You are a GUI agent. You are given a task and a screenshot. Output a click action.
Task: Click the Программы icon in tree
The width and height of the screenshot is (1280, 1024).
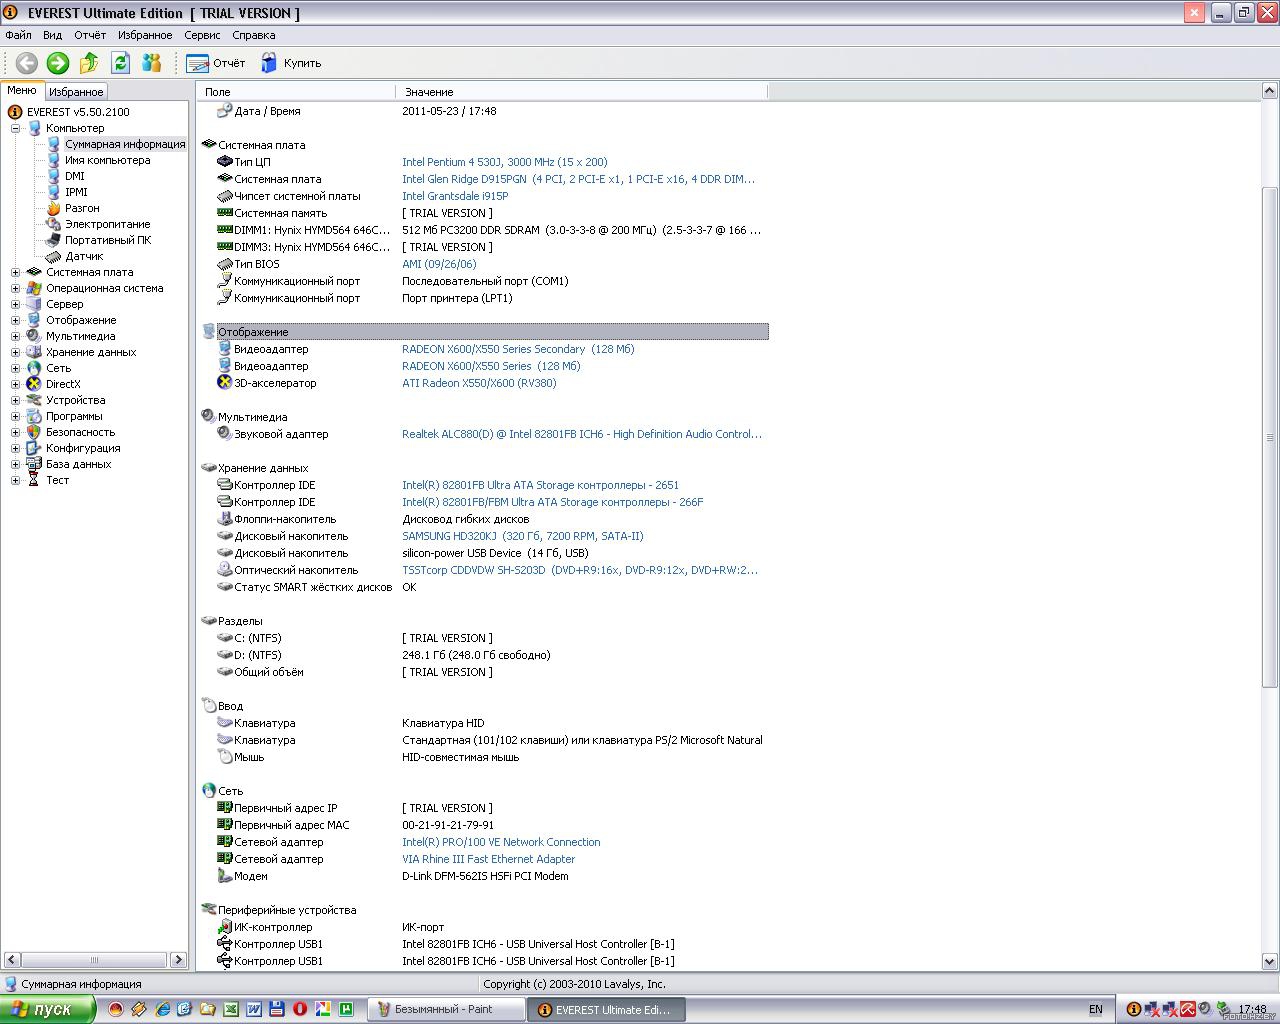click(34, 416)
